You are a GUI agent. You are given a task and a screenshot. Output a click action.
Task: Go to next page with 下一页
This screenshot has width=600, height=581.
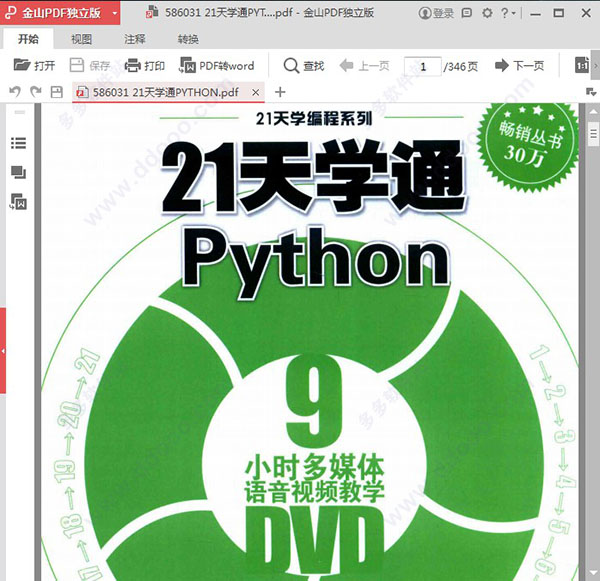coord(519,65)
